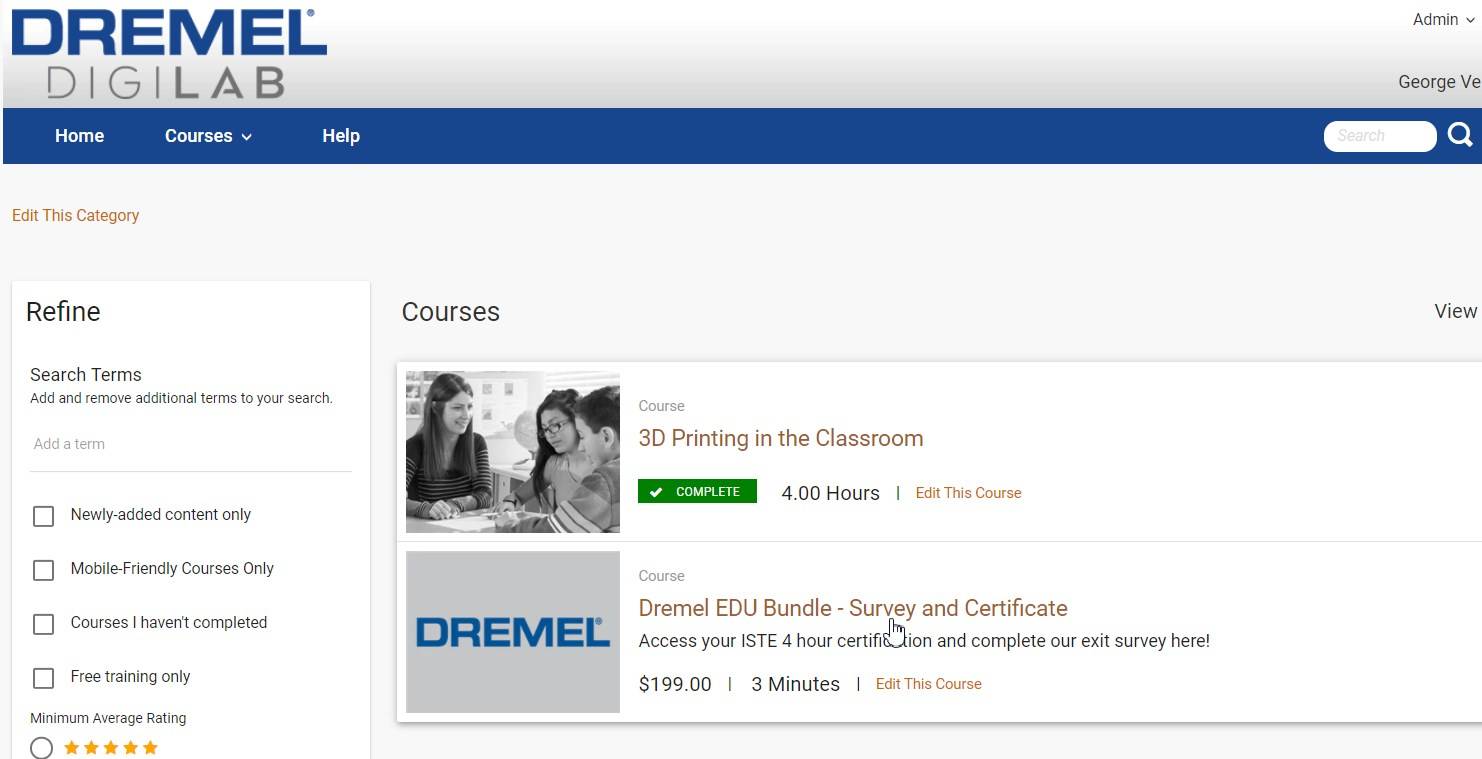Click the 4.00 Hours duration text
This screenshot has width=1482, height=759.
830,493
